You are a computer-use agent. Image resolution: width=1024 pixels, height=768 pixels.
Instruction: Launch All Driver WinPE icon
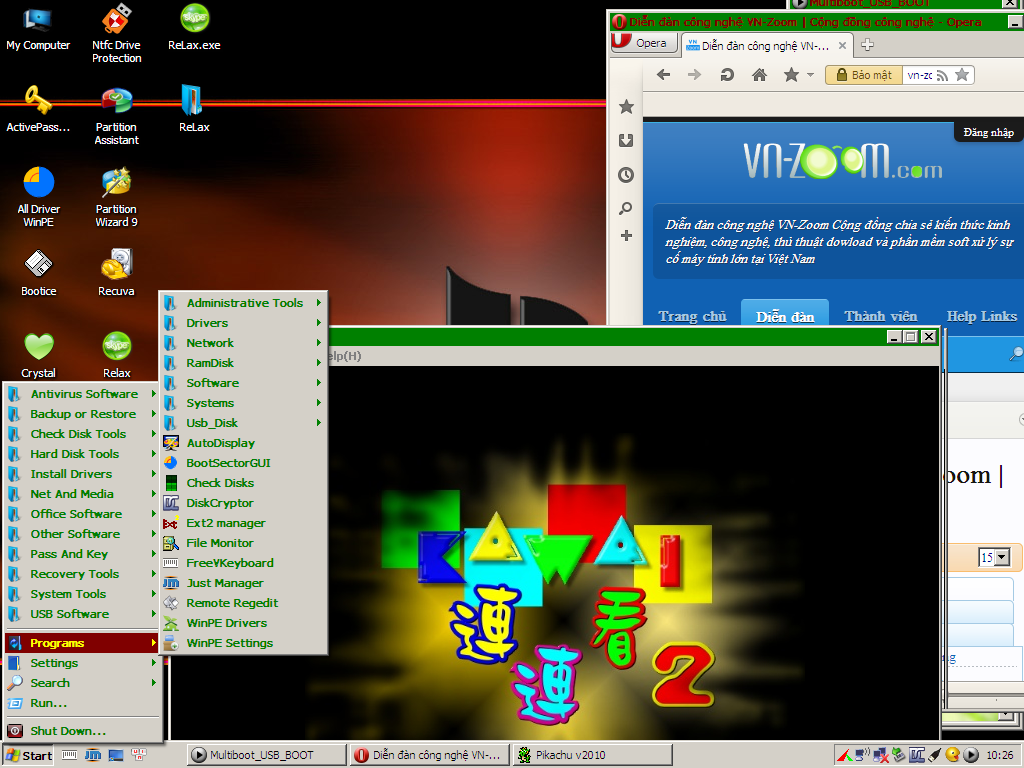pos(39,197)
